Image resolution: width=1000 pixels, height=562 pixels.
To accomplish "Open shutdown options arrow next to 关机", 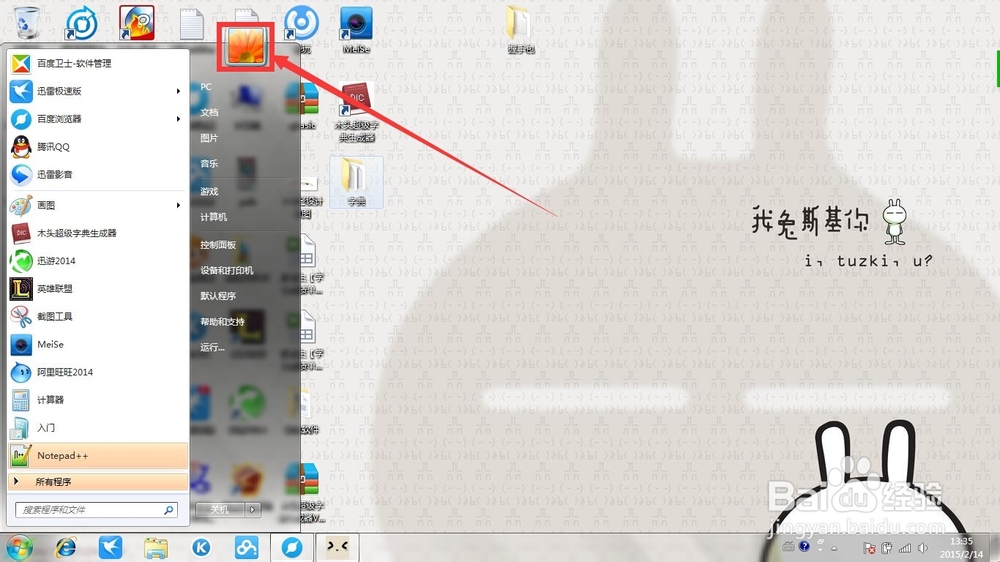I will coord(253,509).
